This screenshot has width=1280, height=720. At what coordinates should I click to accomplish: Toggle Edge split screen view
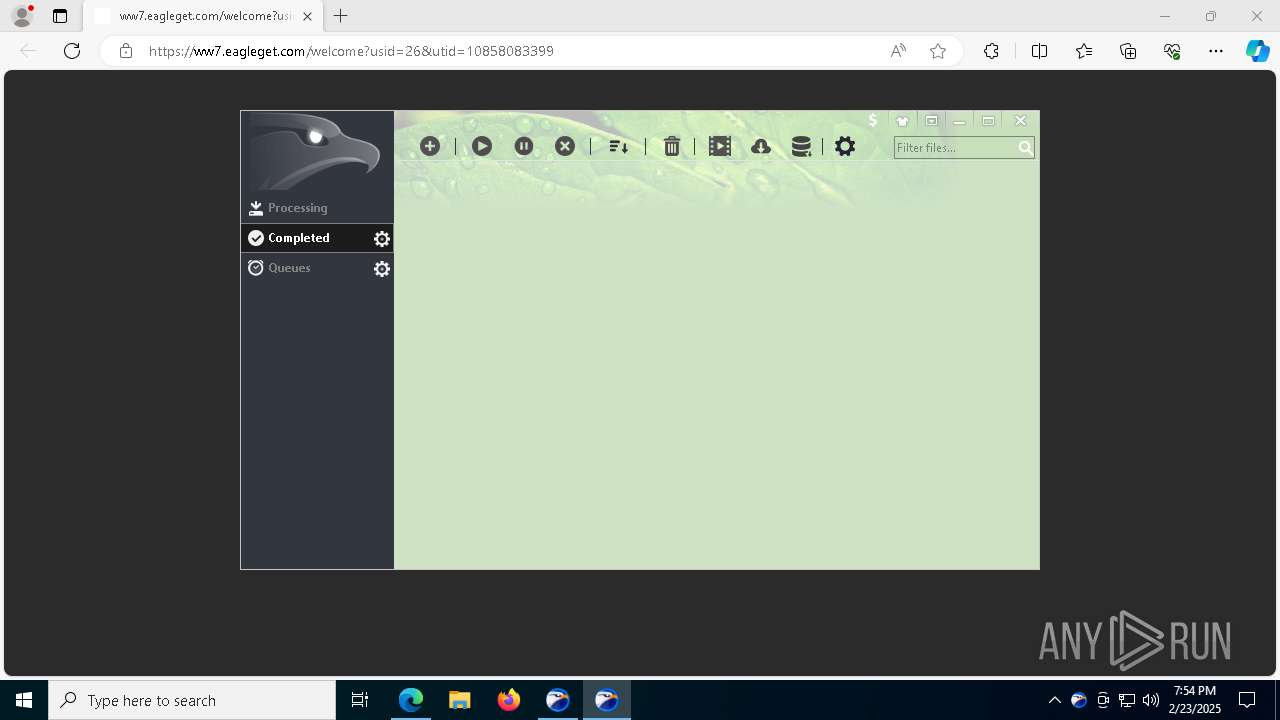point(1039,51)
